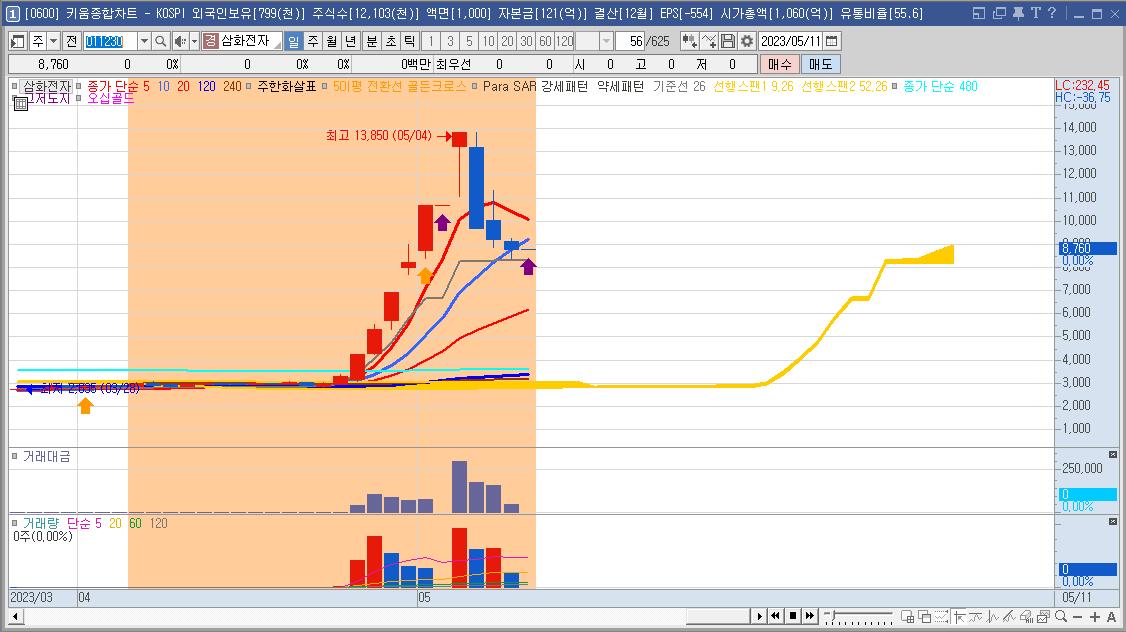Select the 분 (minute) period toggle

[x=372, y=42]
